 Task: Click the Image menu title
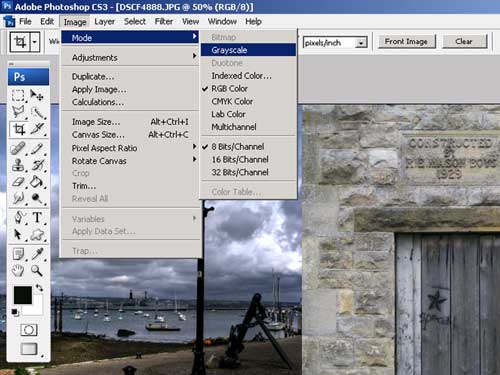75,22
